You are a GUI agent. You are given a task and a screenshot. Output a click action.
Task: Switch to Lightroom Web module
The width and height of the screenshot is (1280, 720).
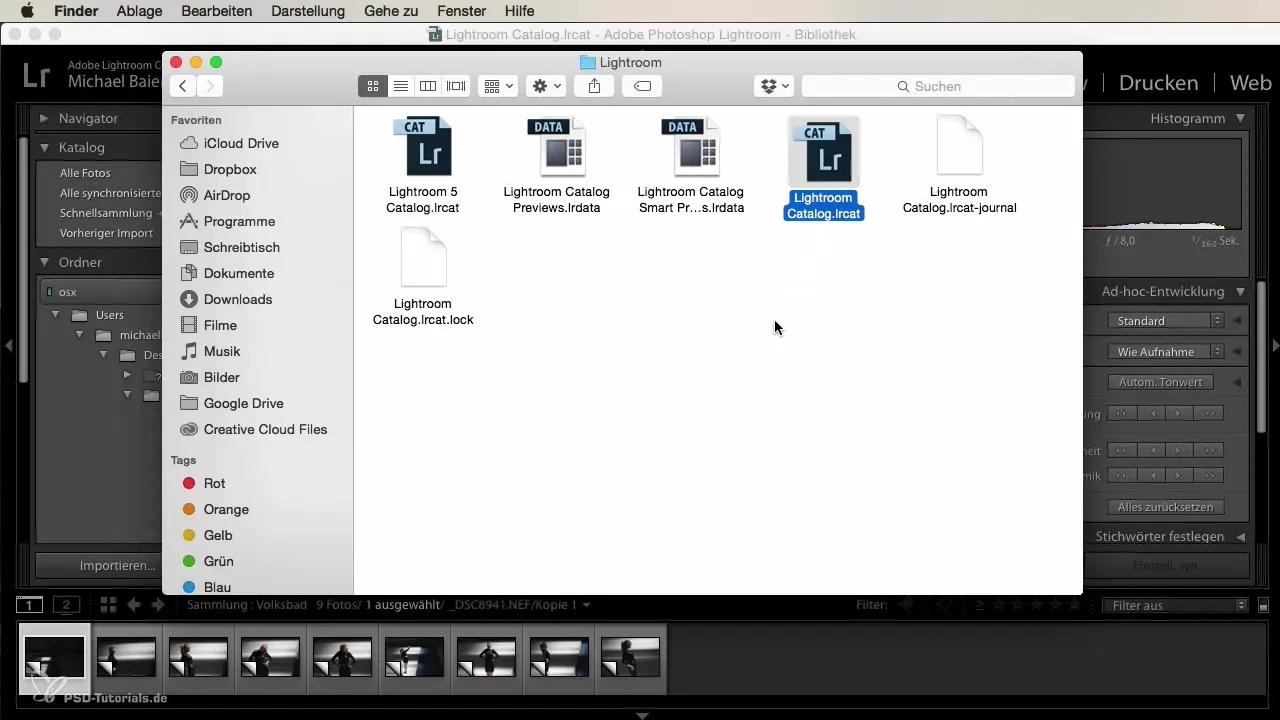coord(1250,83)
